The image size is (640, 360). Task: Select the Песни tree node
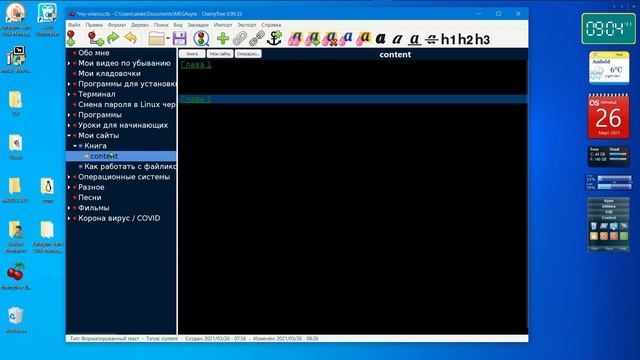click(89, 198)
